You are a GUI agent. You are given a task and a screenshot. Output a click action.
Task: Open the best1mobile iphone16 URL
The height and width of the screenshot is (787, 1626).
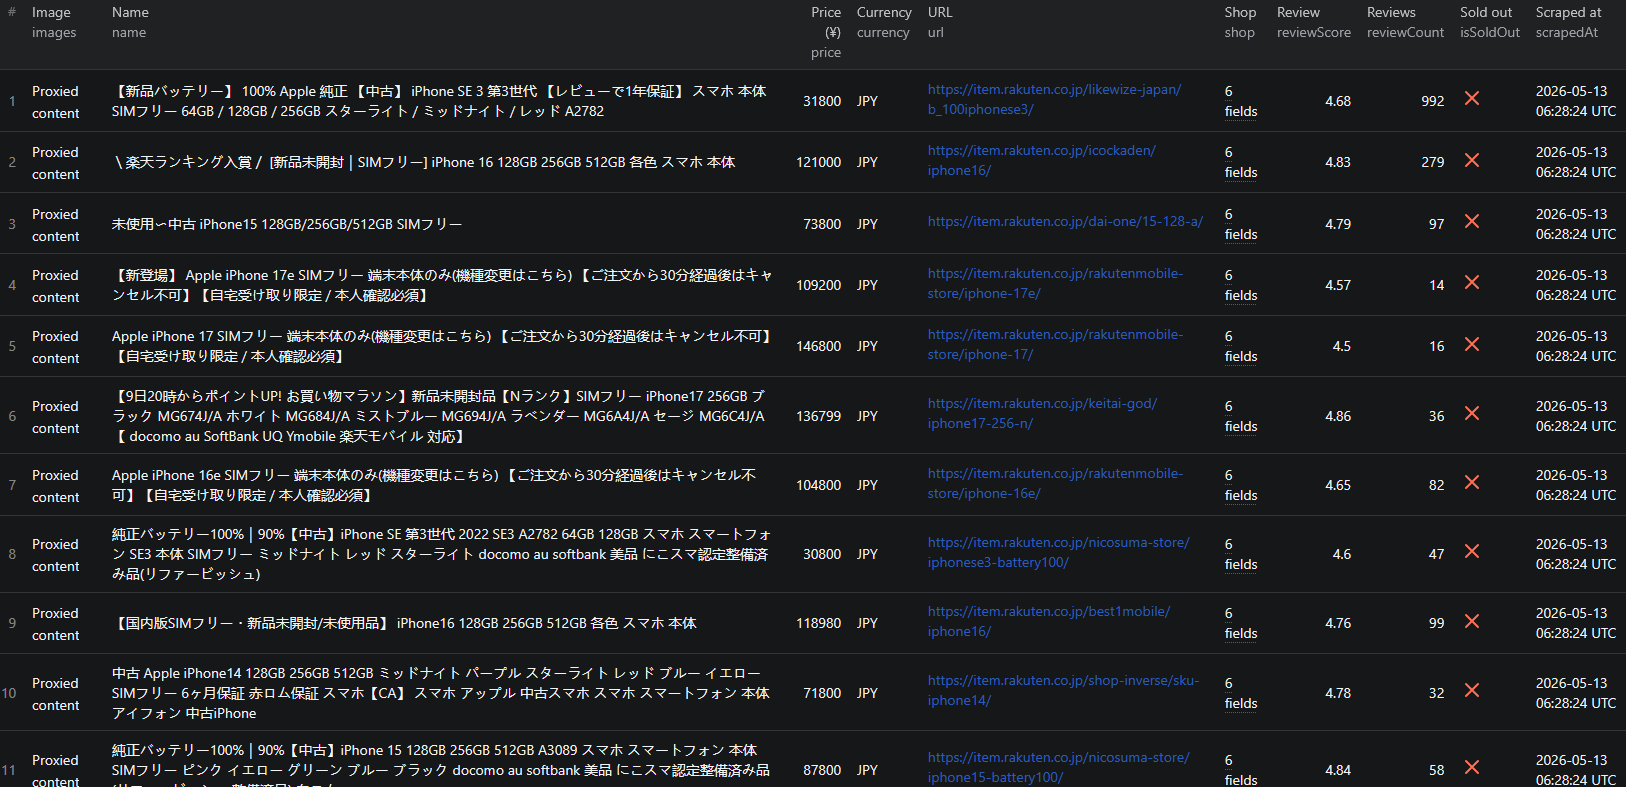1048,621
